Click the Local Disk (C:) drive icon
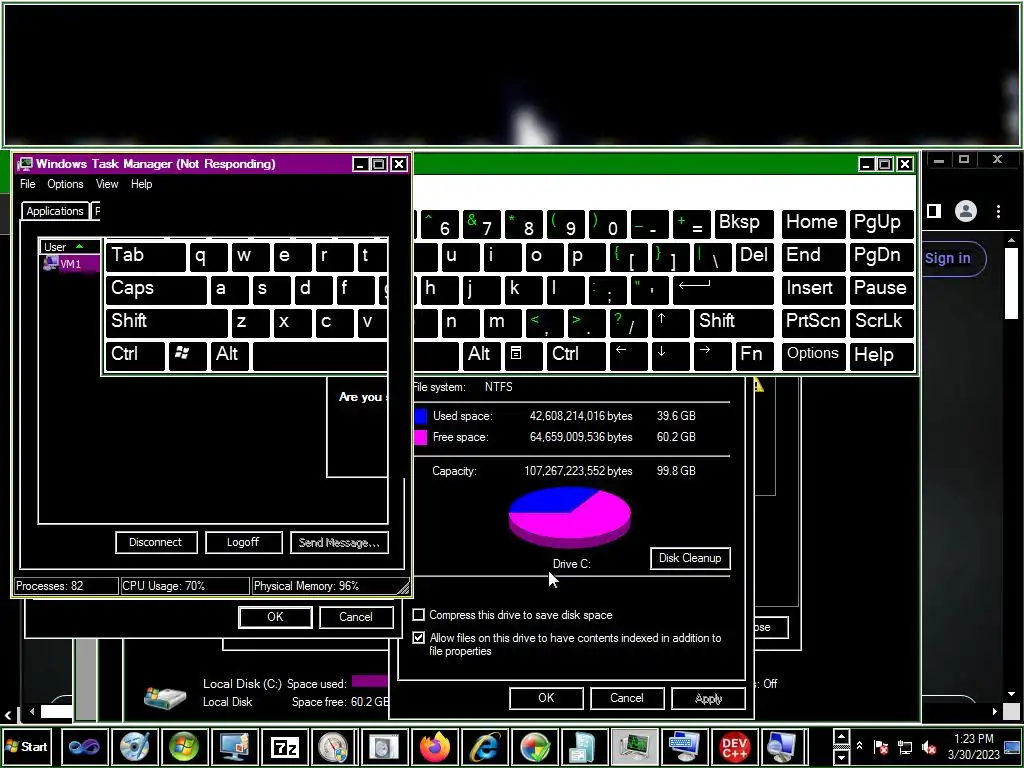 click(165, 697)
